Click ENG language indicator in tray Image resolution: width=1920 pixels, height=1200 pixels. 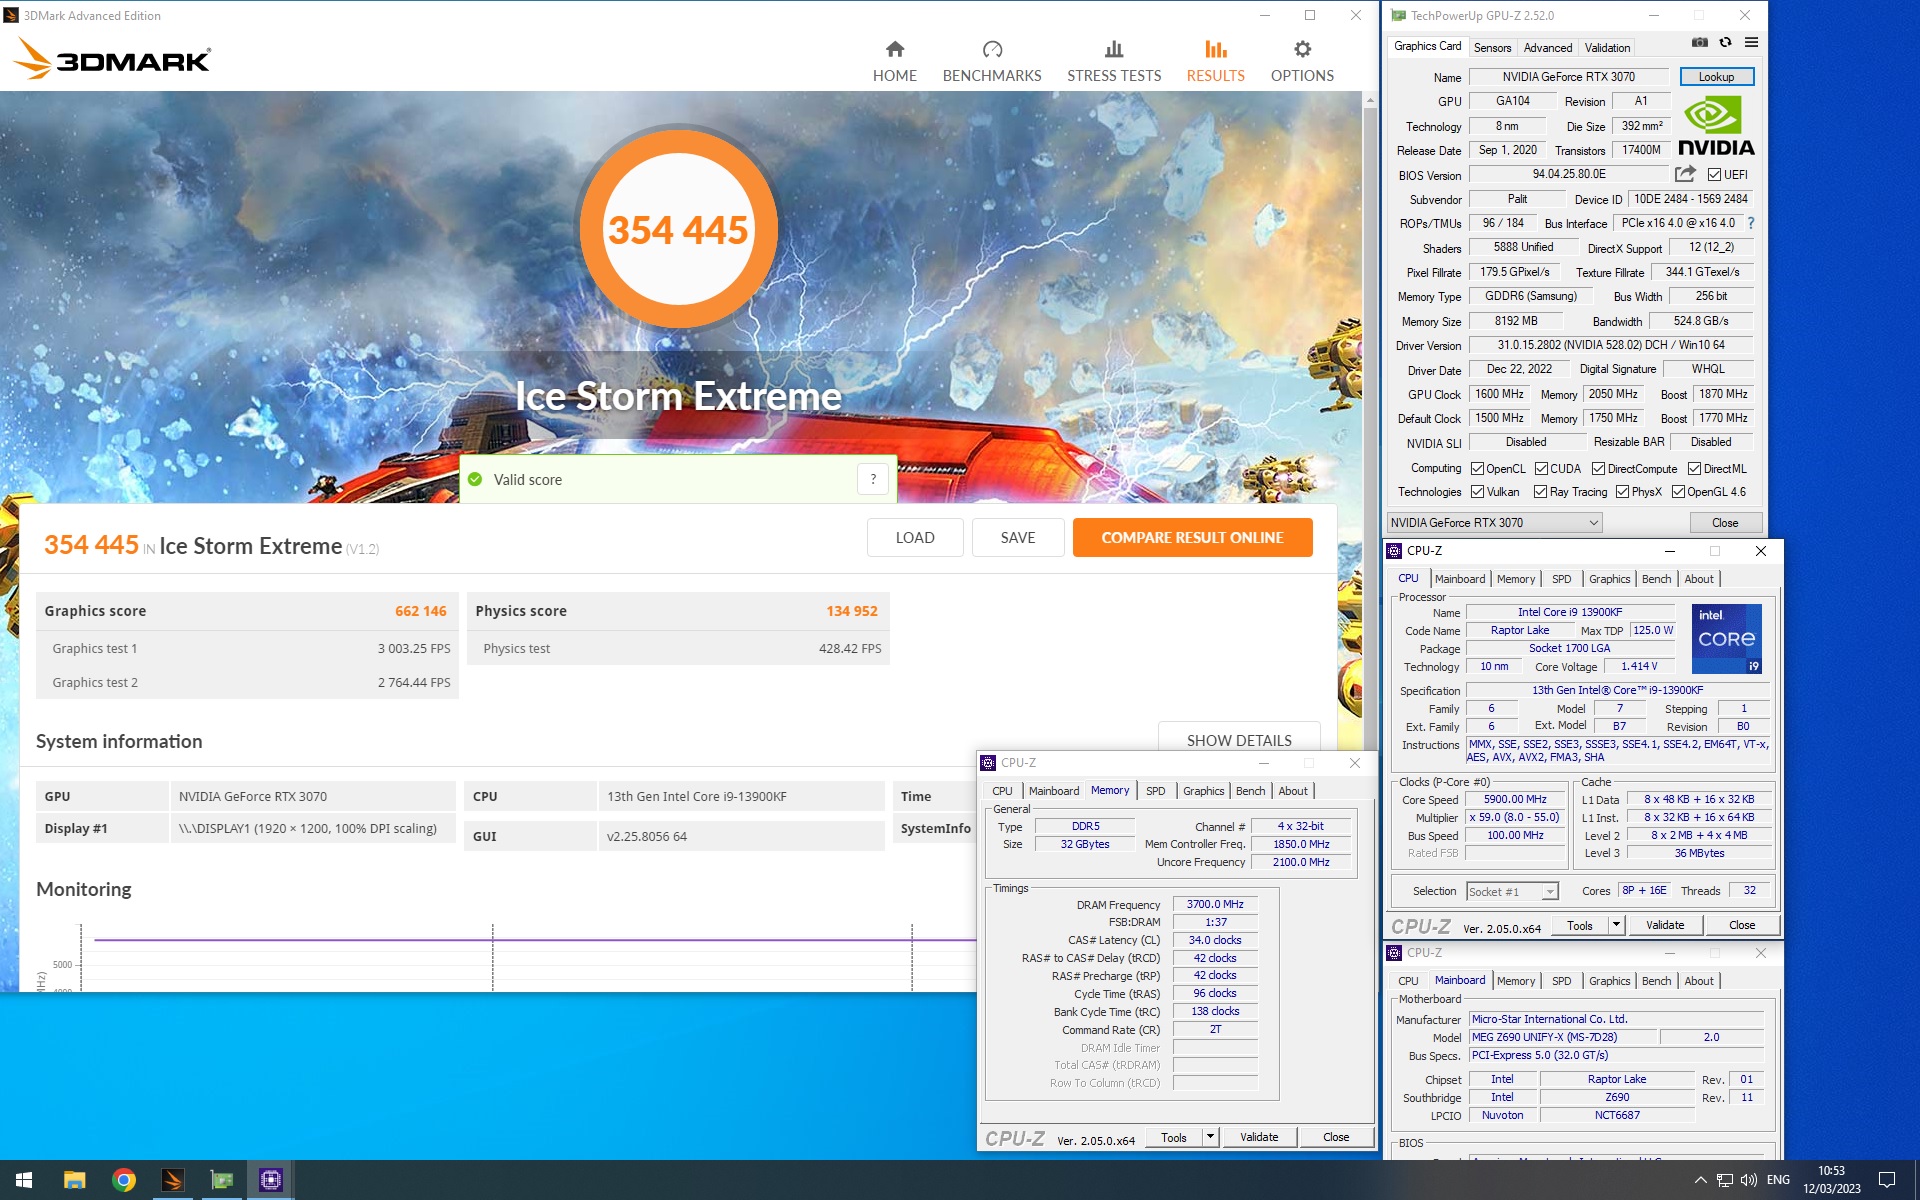pyautogui.click(x=1778, y=1180)
